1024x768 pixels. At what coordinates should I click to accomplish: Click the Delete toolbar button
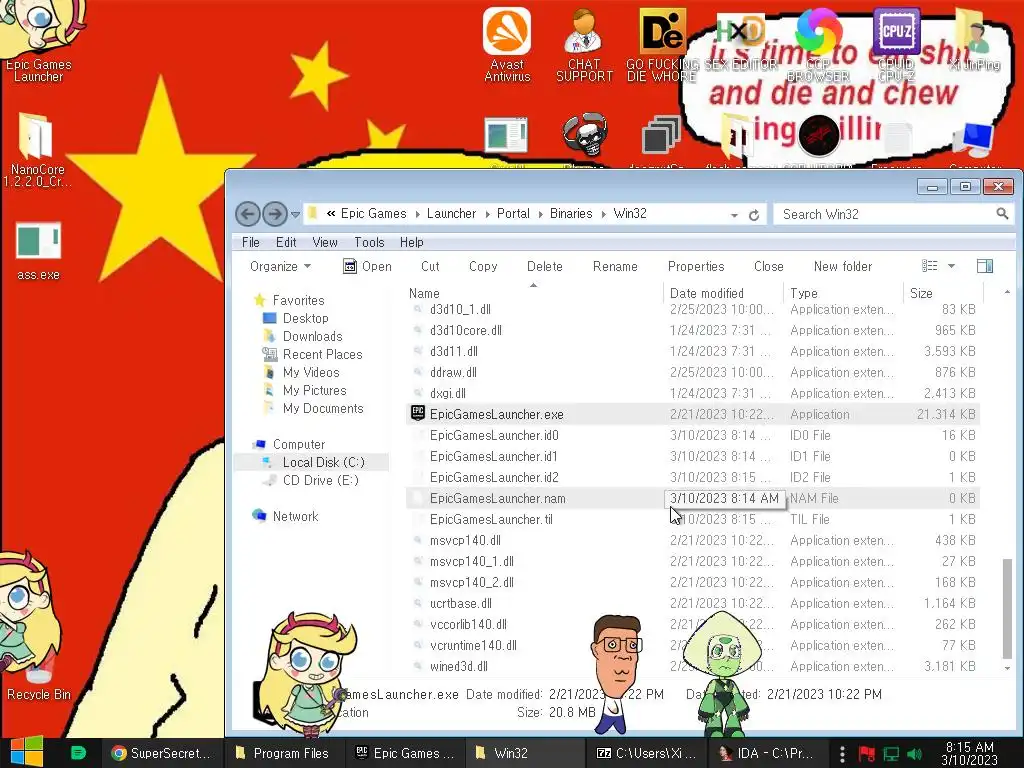click(x=545, y=266)
